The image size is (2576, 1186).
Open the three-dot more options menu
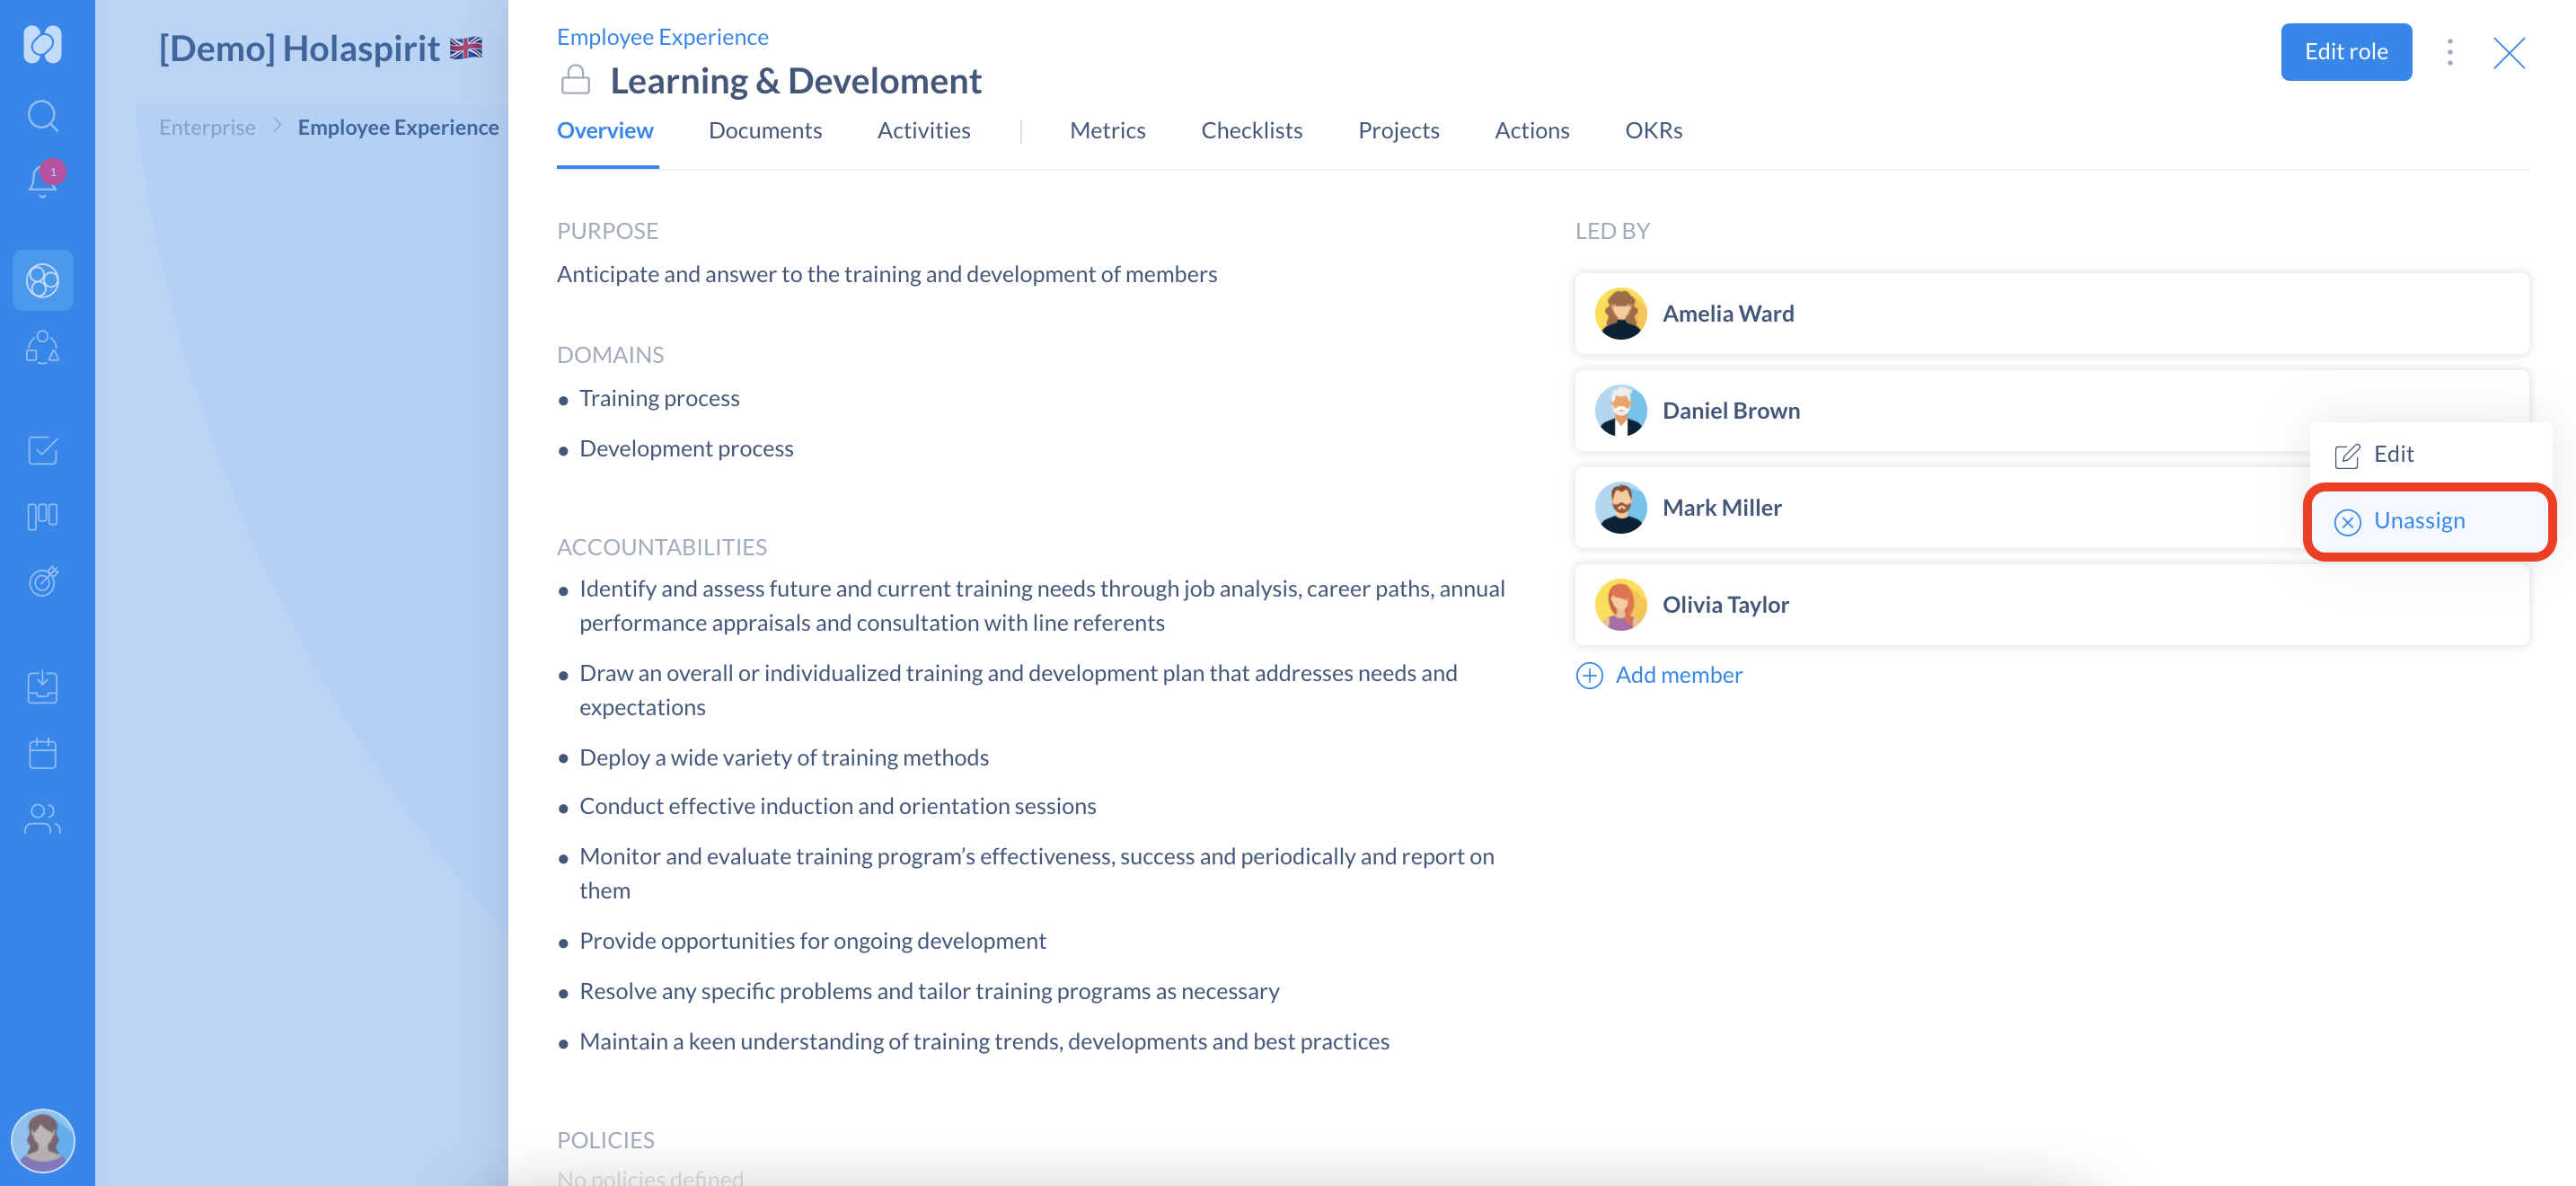coord(2449,52)
